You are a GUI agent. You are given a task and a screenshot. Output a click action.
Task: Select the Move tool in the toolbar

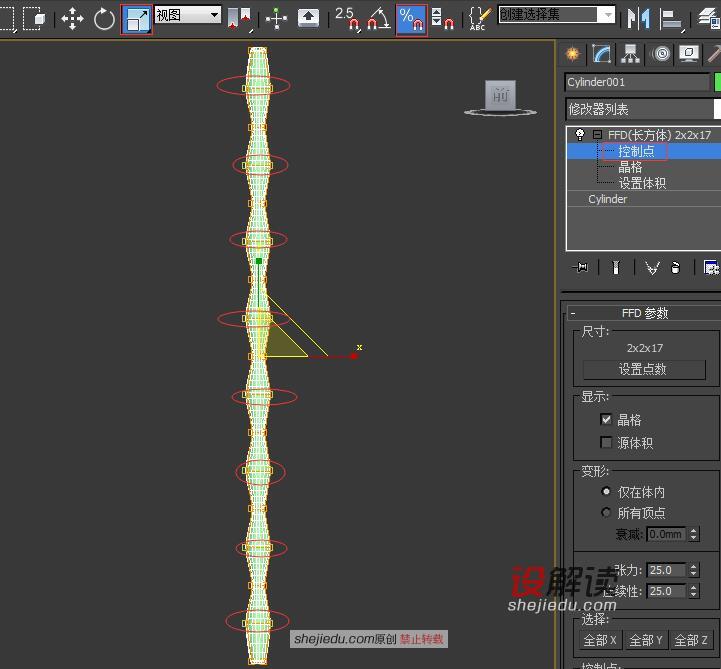coord(72,19)
